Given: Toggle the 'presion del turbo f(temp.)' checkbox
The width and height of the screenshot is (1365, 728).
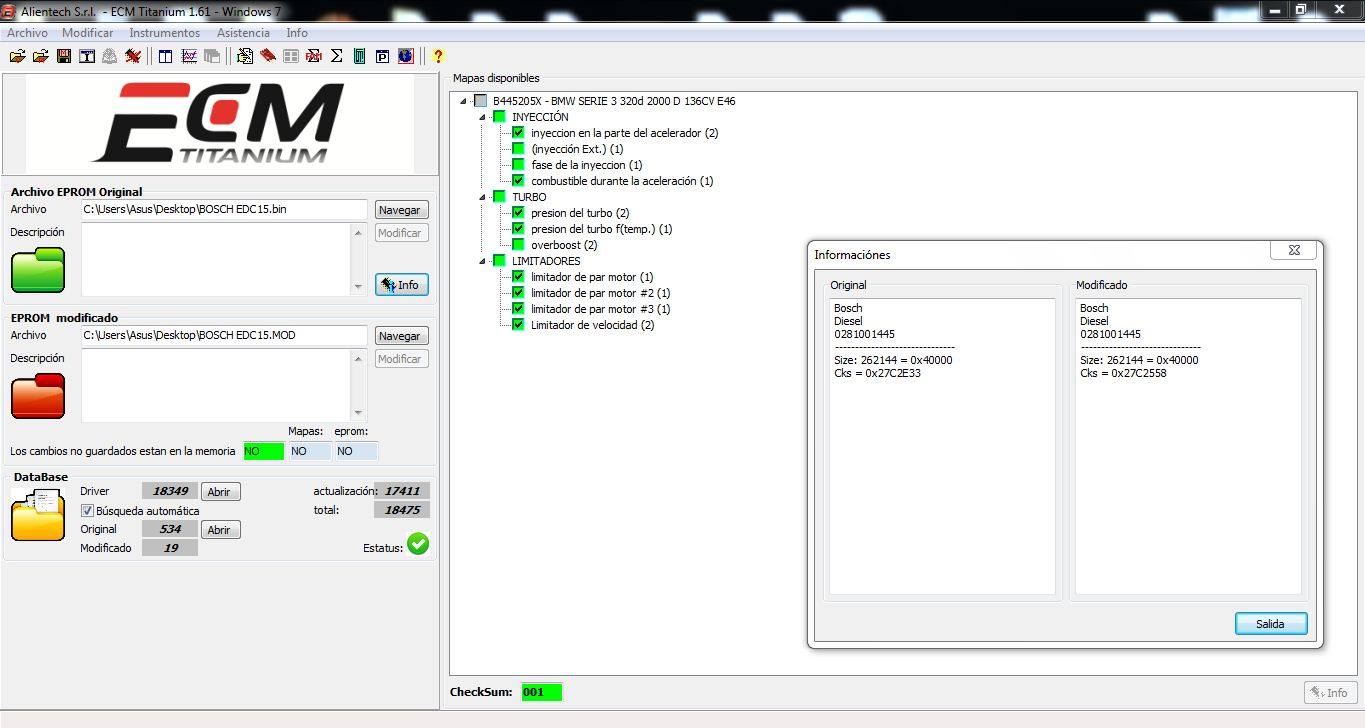Looking at the screenshot, I should point(518,229).
